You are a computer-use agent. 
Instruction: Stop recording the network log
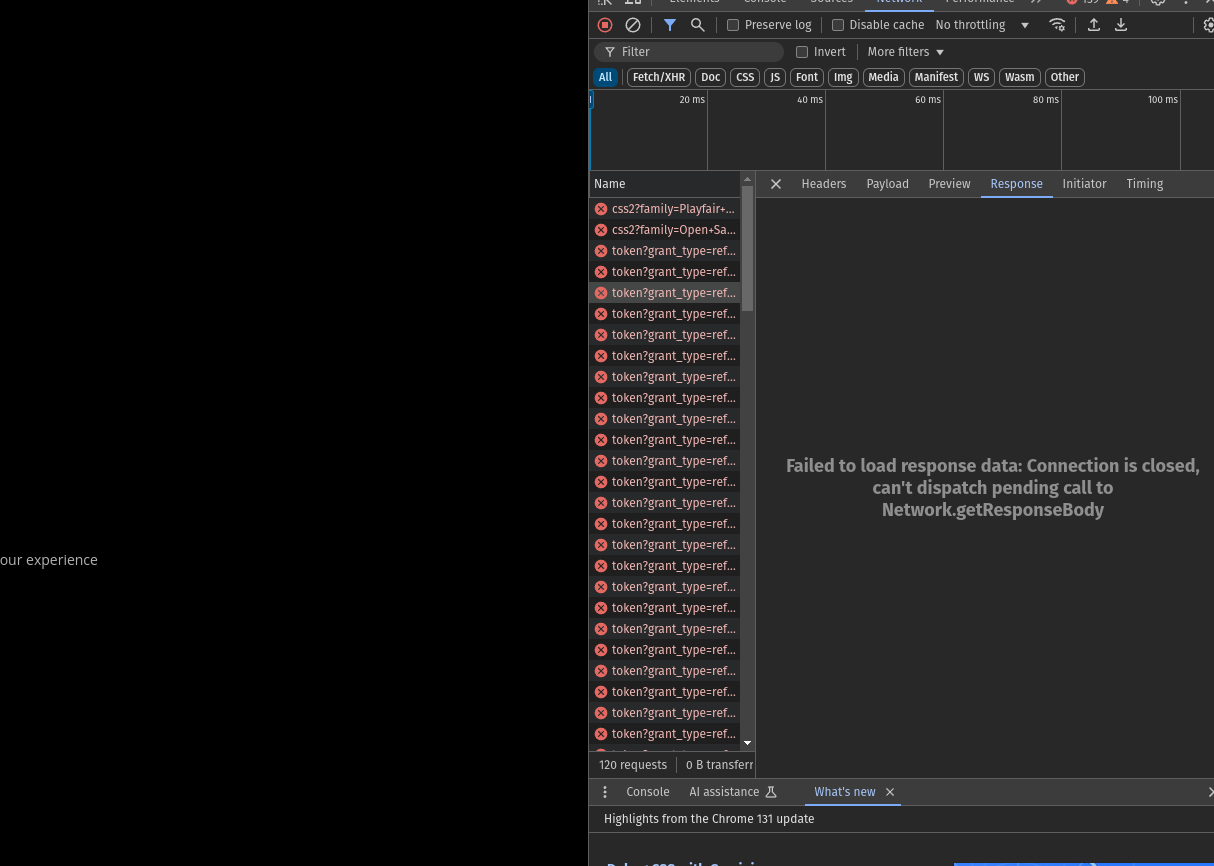(x=605, y=25)
